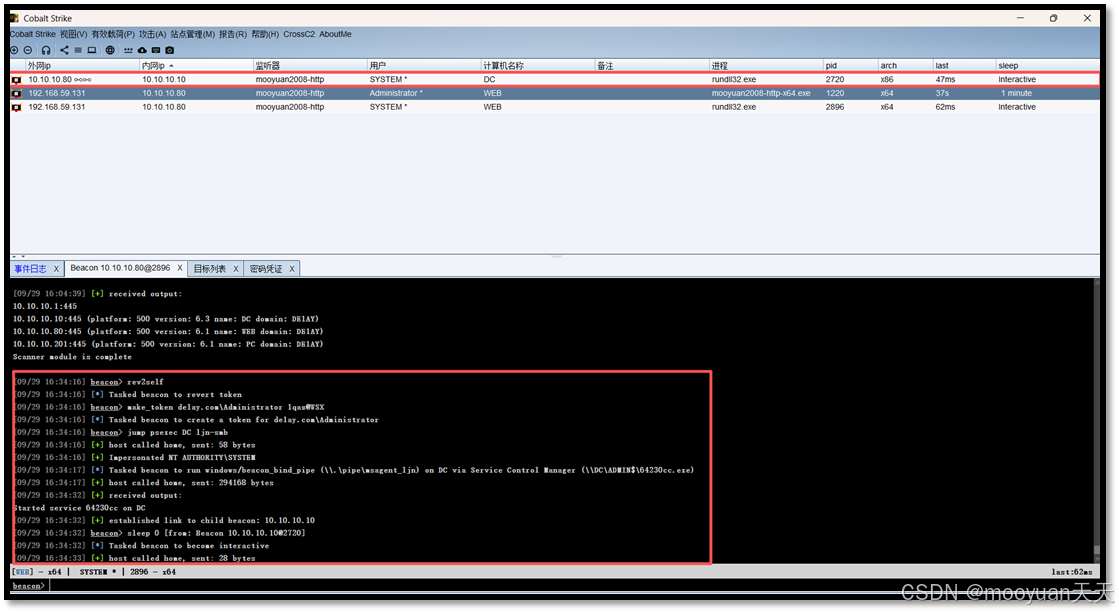Sort by the 备注 column header
The image size is (1119, 613).
tap(652, 66)
